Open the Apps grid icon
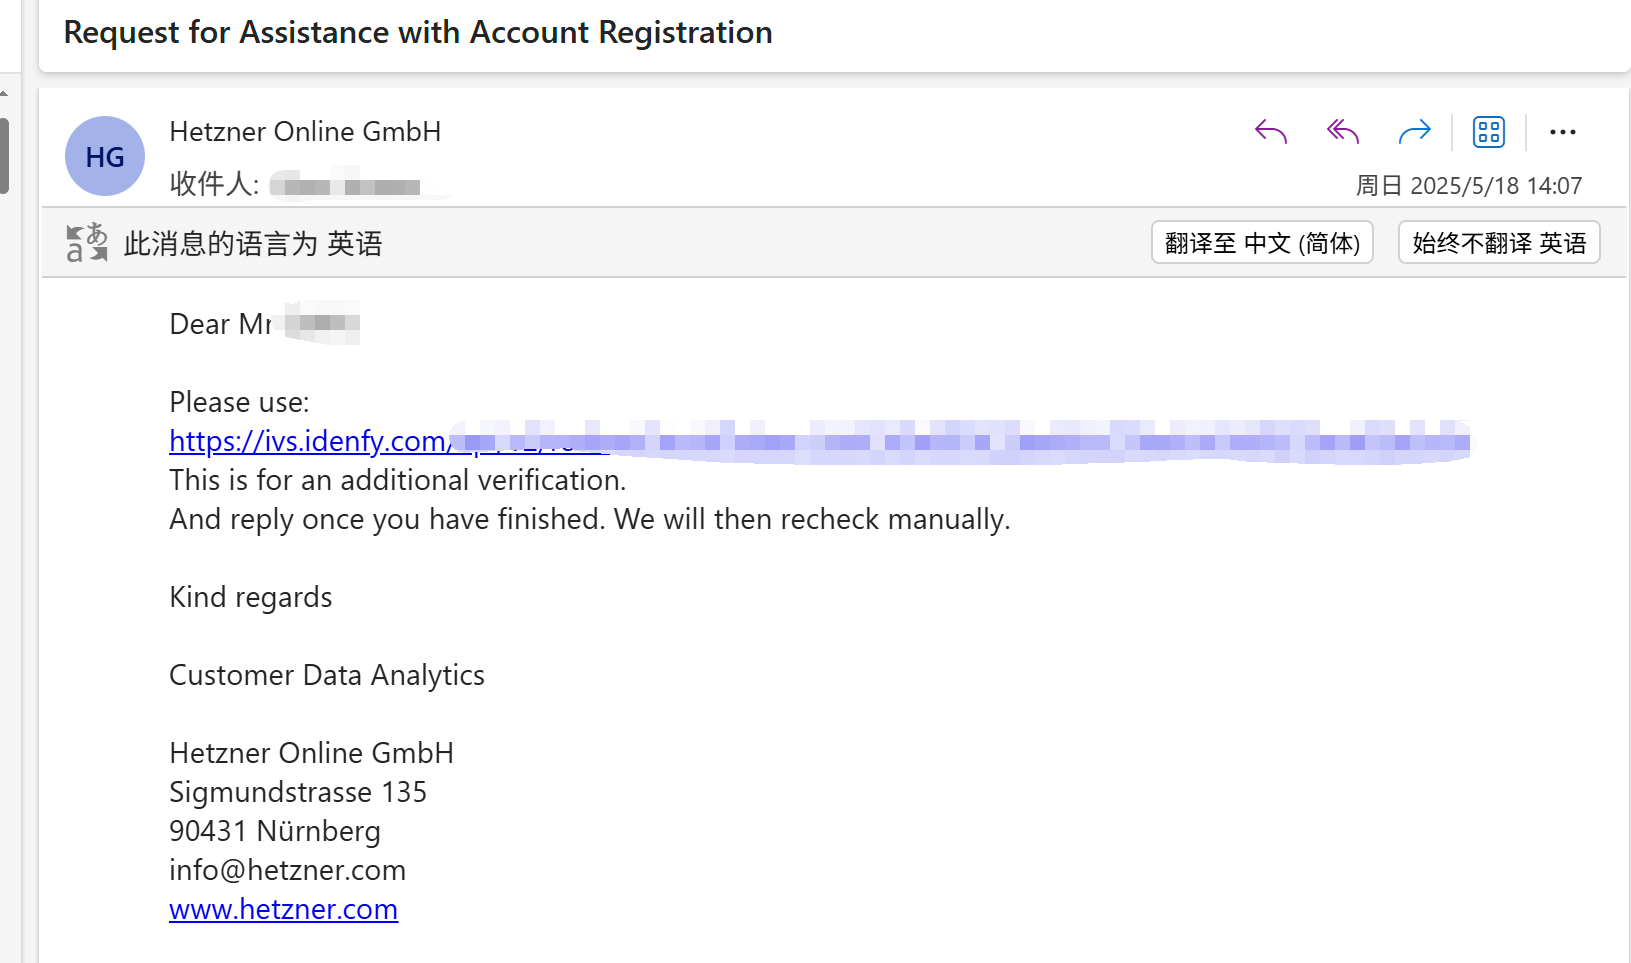This screenshot has width=1631, height=963. click(1489, 132)
